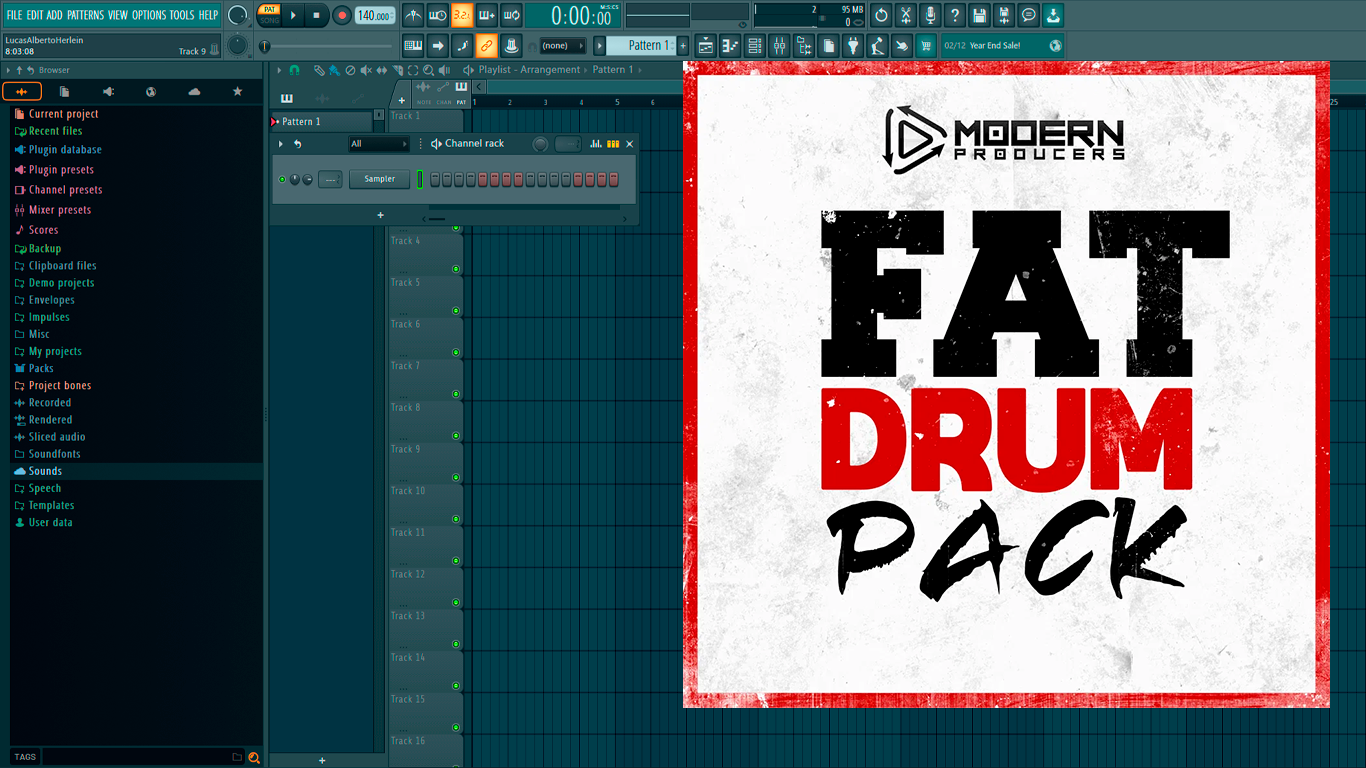Click the help question mark icon
Viewport: 1366px width, 768px height.
pyautogui.click(x=955, y=15)
